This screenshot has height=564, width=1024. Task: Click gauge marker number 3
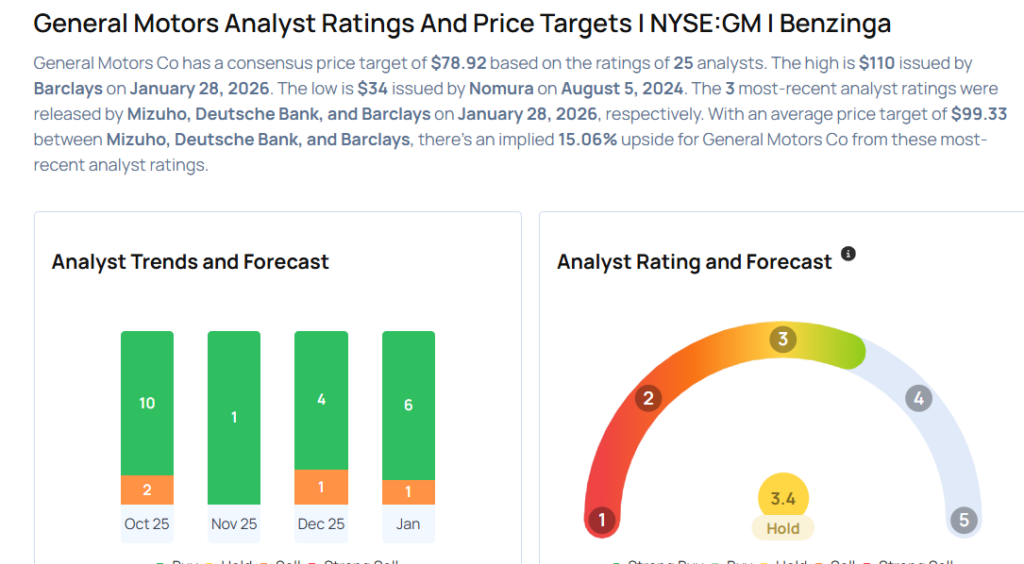click(x=783, y=339)
